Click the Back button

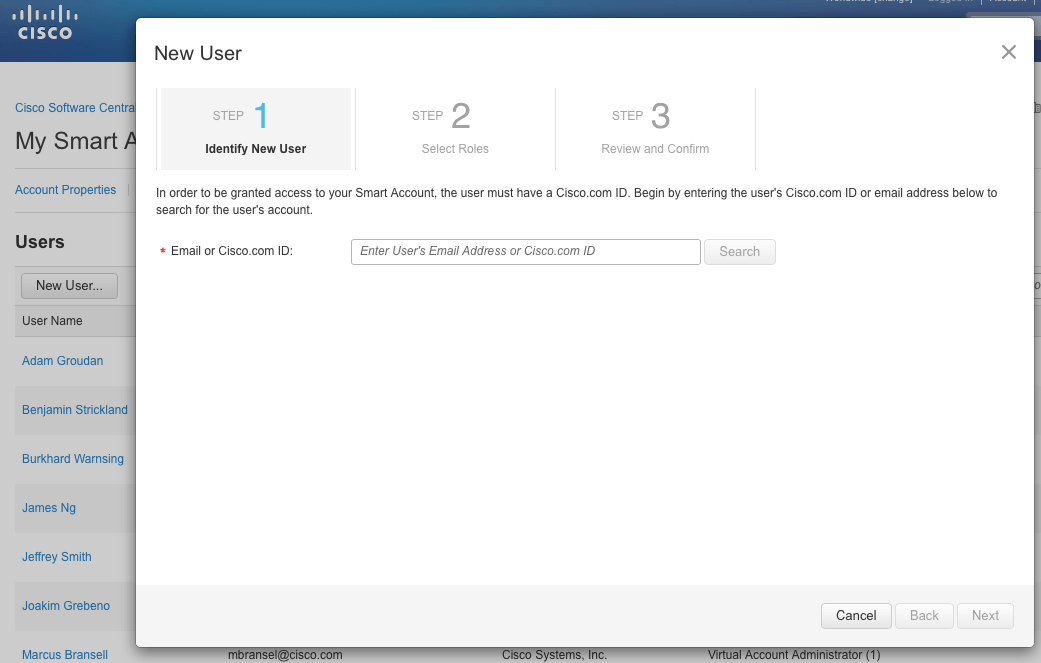[923, 615]
